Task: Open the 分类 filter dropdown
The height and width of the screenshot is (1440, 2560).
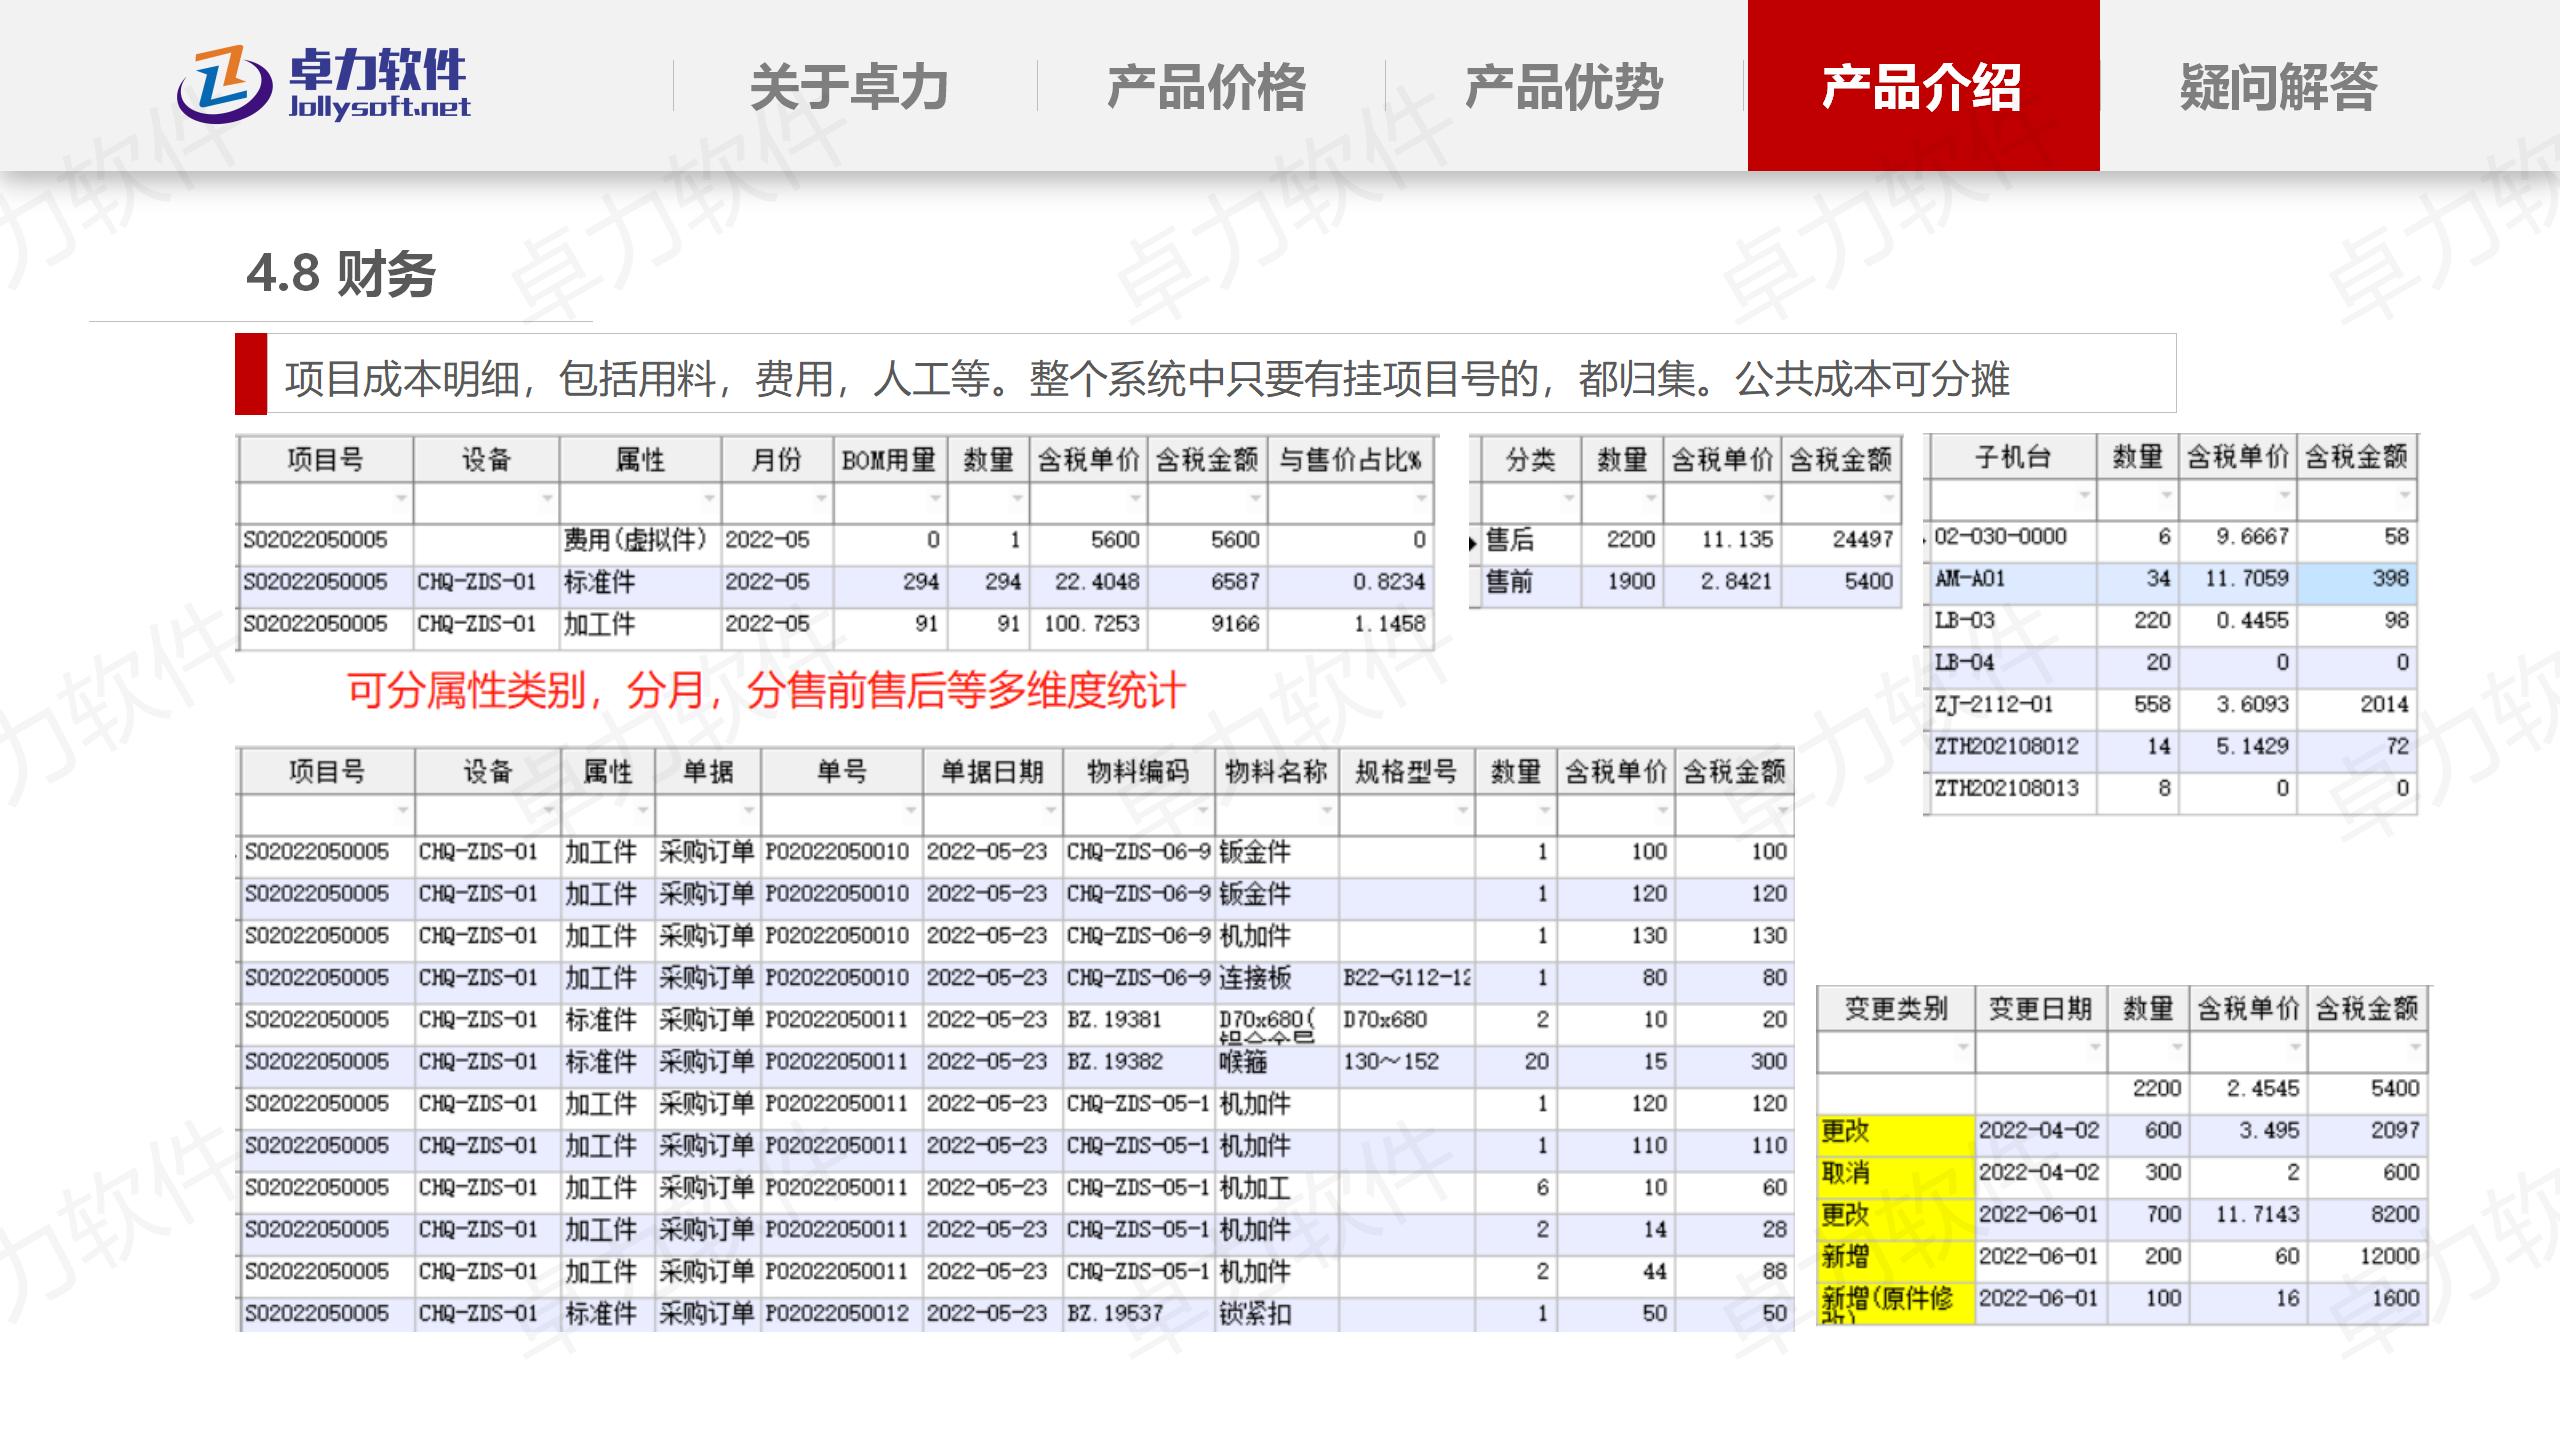Action: coord(1568,498)
